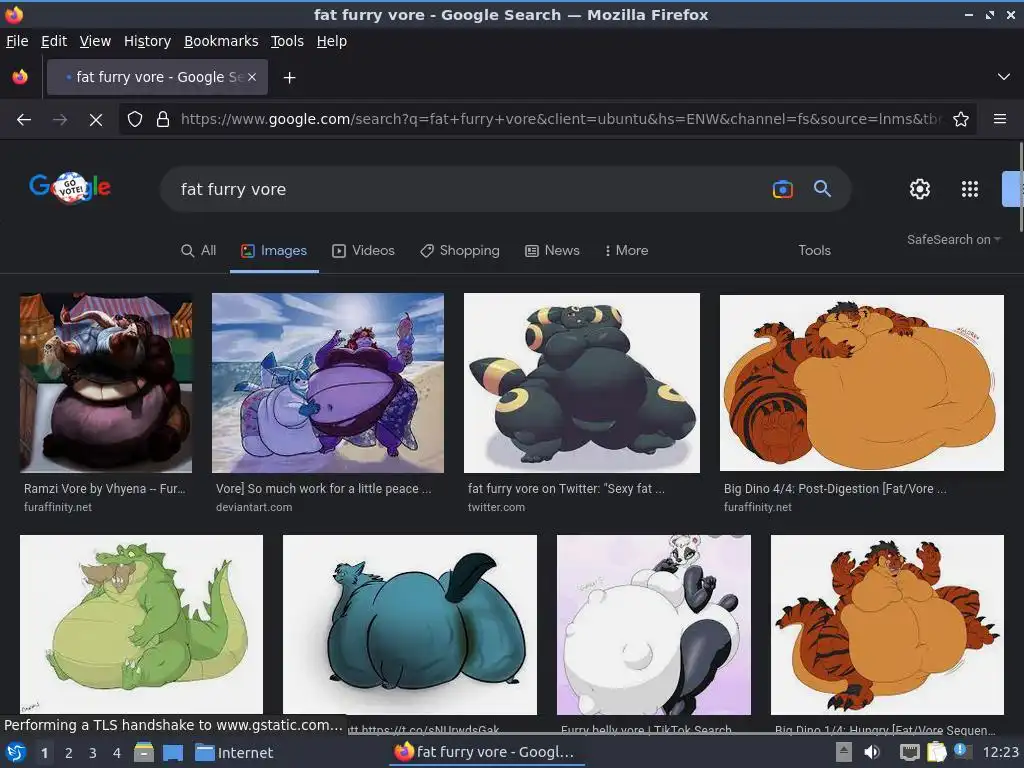Open the "Ramzi Vore by Vhyena" image thumbnail
The height and width of the screenshot is (768, 1024).
(106, 383)
